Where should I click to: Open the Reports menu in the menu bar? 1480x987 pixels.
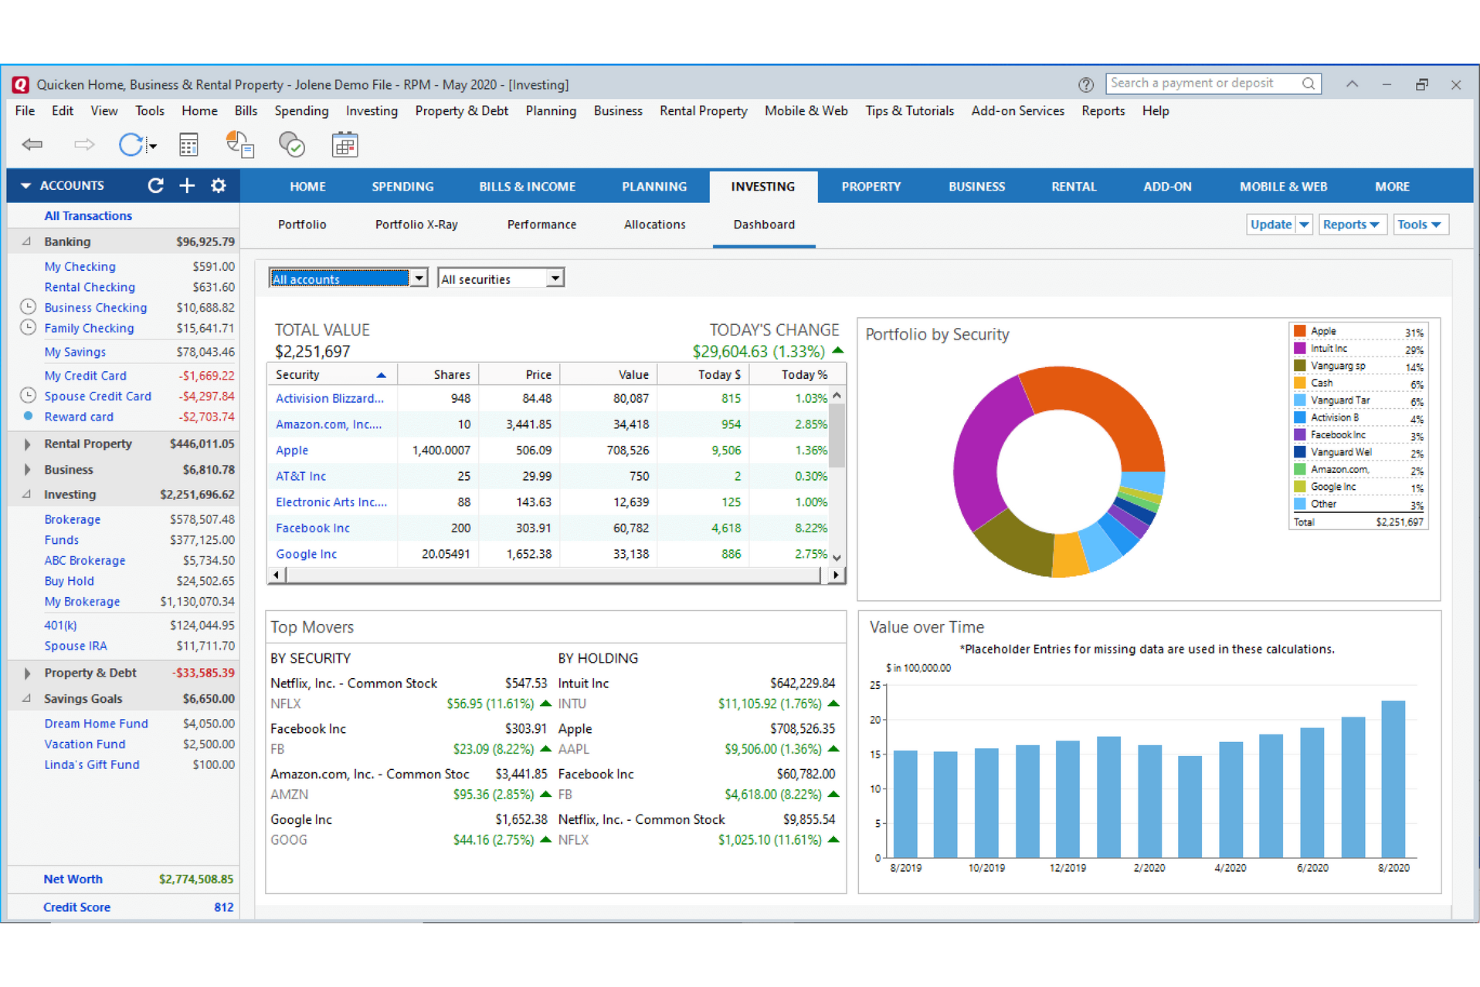[1102, 111]
